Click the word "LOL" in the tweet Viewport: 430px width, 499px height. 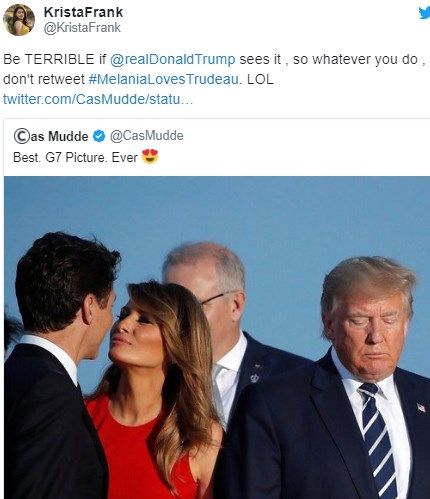coord(260,79)
